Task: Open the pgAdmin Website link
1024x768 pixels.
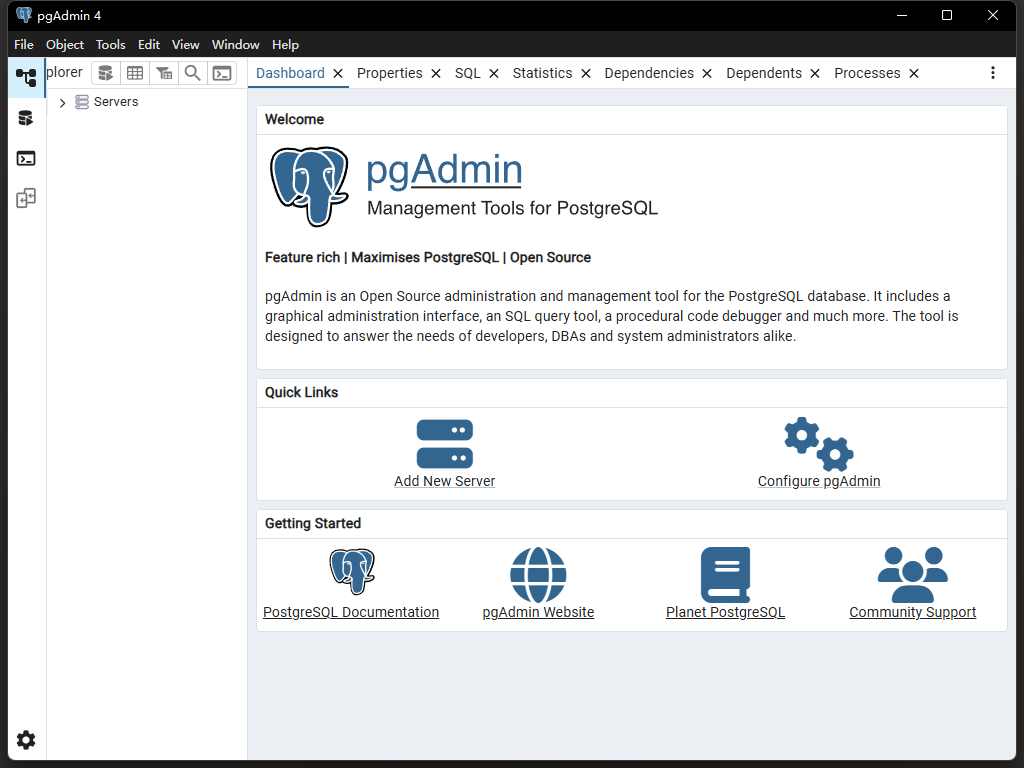Action: [x=538, y=613]
